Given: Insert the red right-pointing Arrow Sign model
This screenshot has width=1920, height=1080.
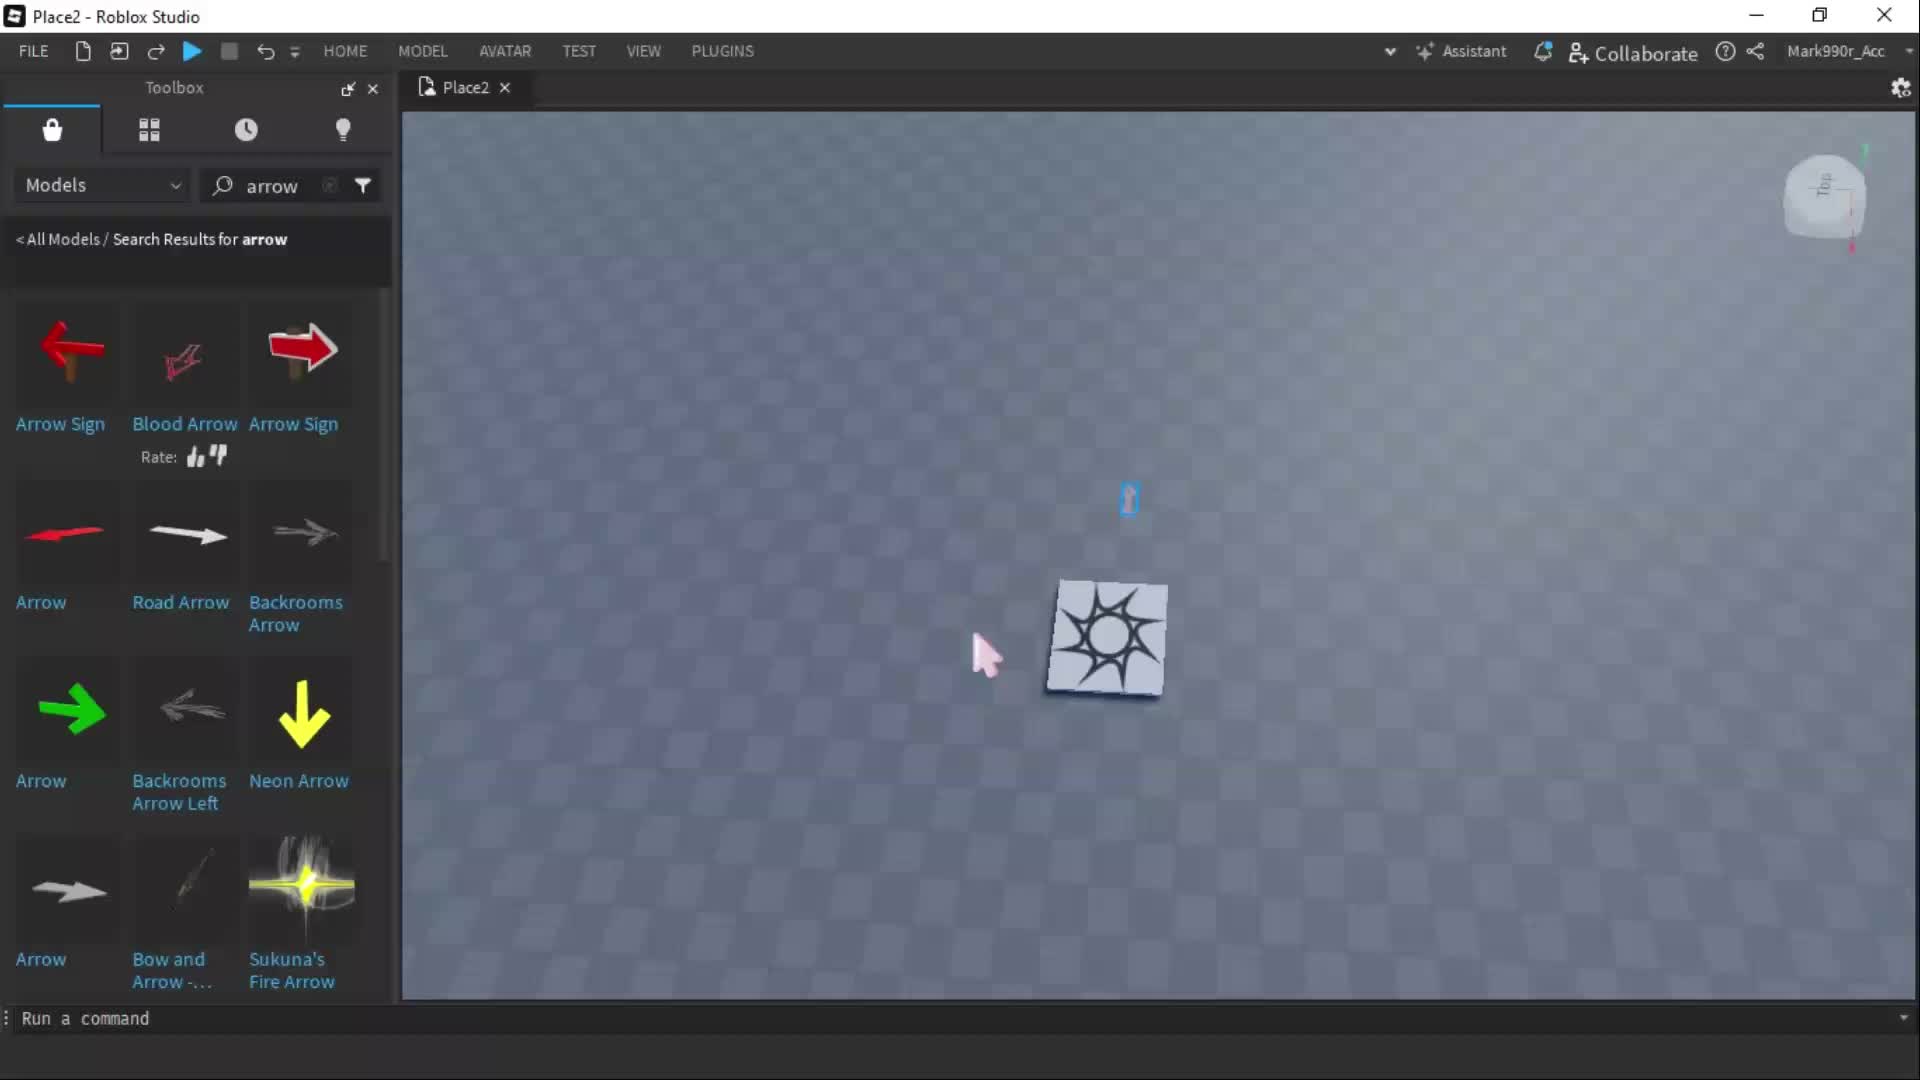Looking at the screenshot, I should click(301, 352).
